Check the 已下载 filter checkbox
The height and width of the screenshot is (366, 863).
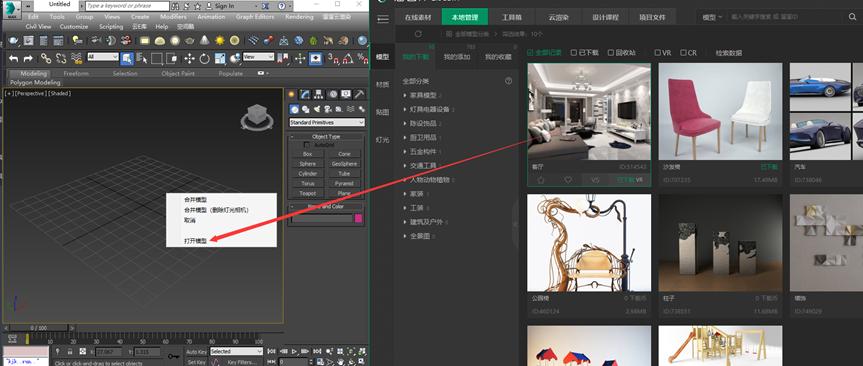573,53
